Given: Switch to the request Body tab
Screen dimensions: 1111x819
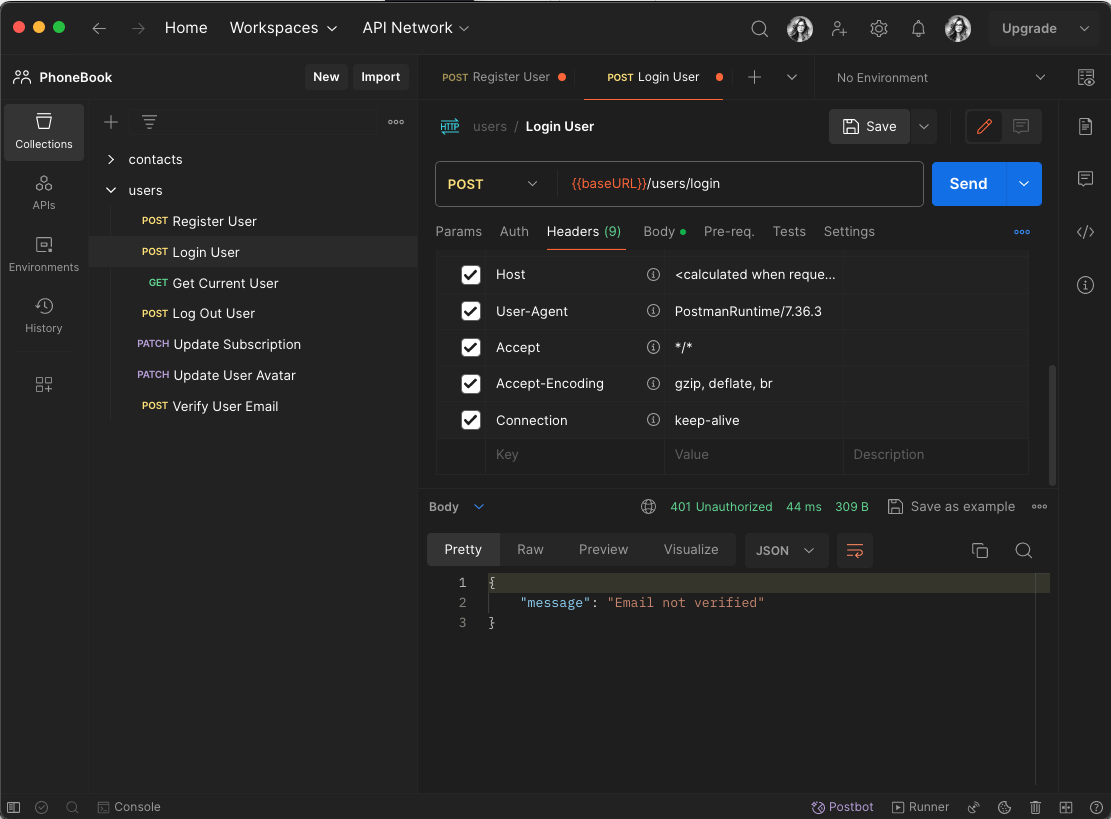Looking at the screenshot, I should pyautogui.click(x=664, y=232).
